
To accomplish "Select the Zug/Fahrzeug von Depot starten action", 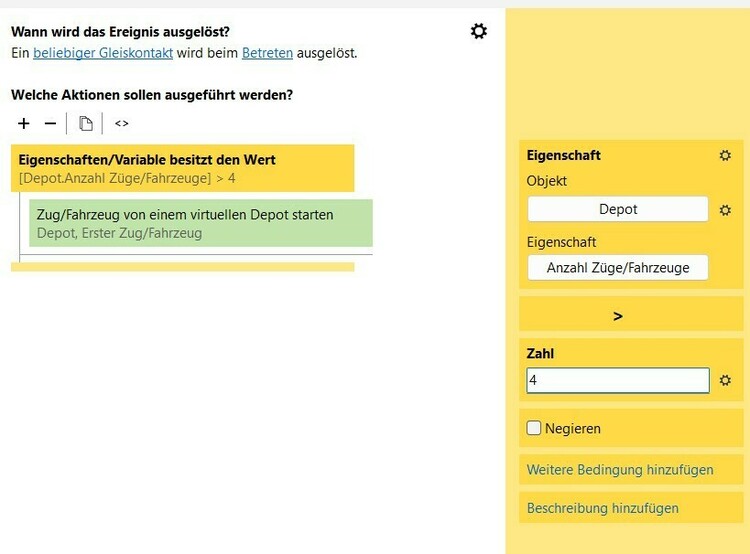I will coord(201,223).
